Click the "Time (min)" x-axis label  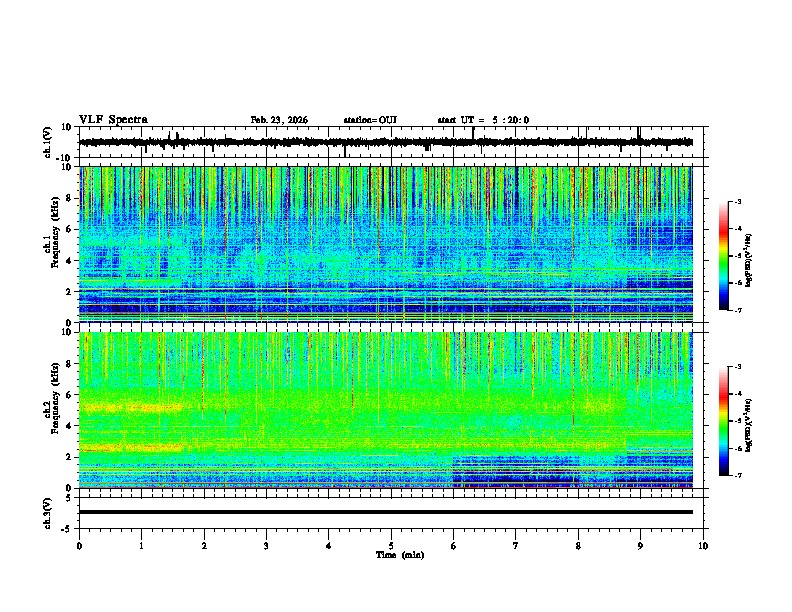pyautogui.click(x=400, y=555)
